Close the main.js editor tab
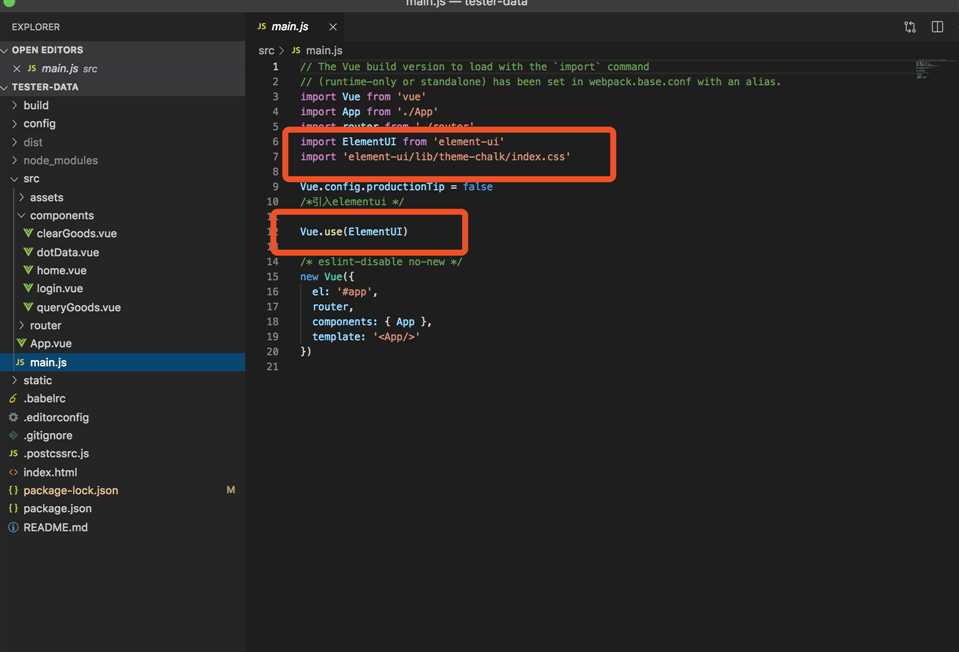 click(x=333, y=27)
